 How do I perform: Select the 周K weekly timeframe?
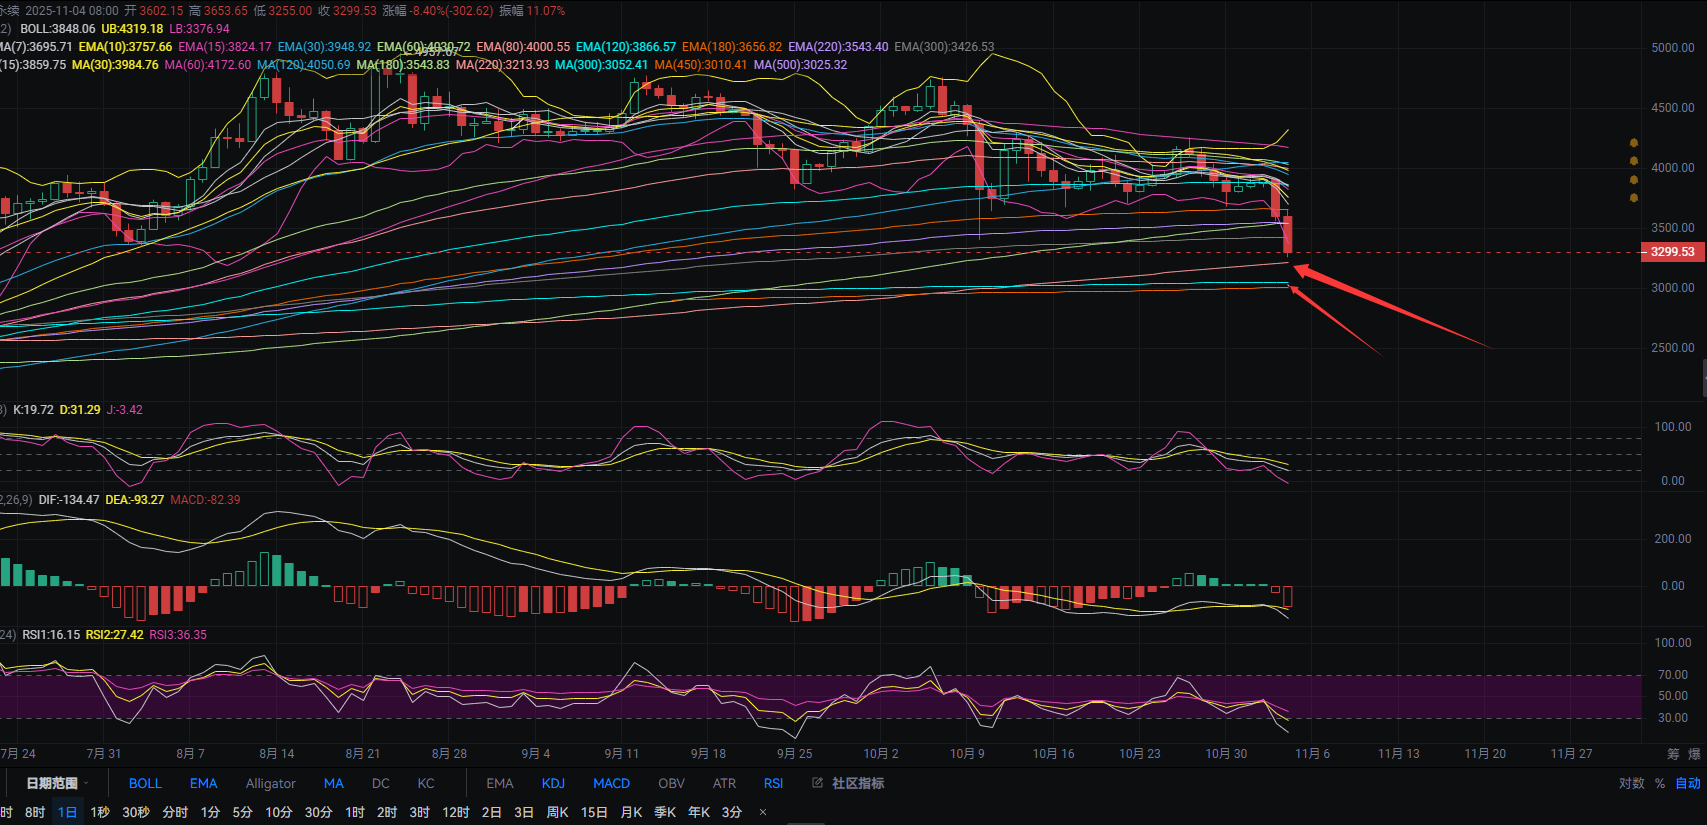(x=557, y=812)
